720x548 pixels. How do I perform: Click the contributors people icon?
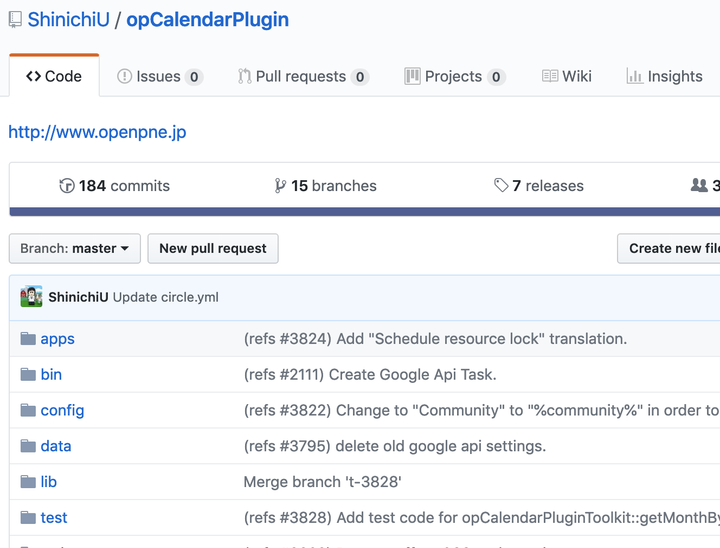click(699, 186)
